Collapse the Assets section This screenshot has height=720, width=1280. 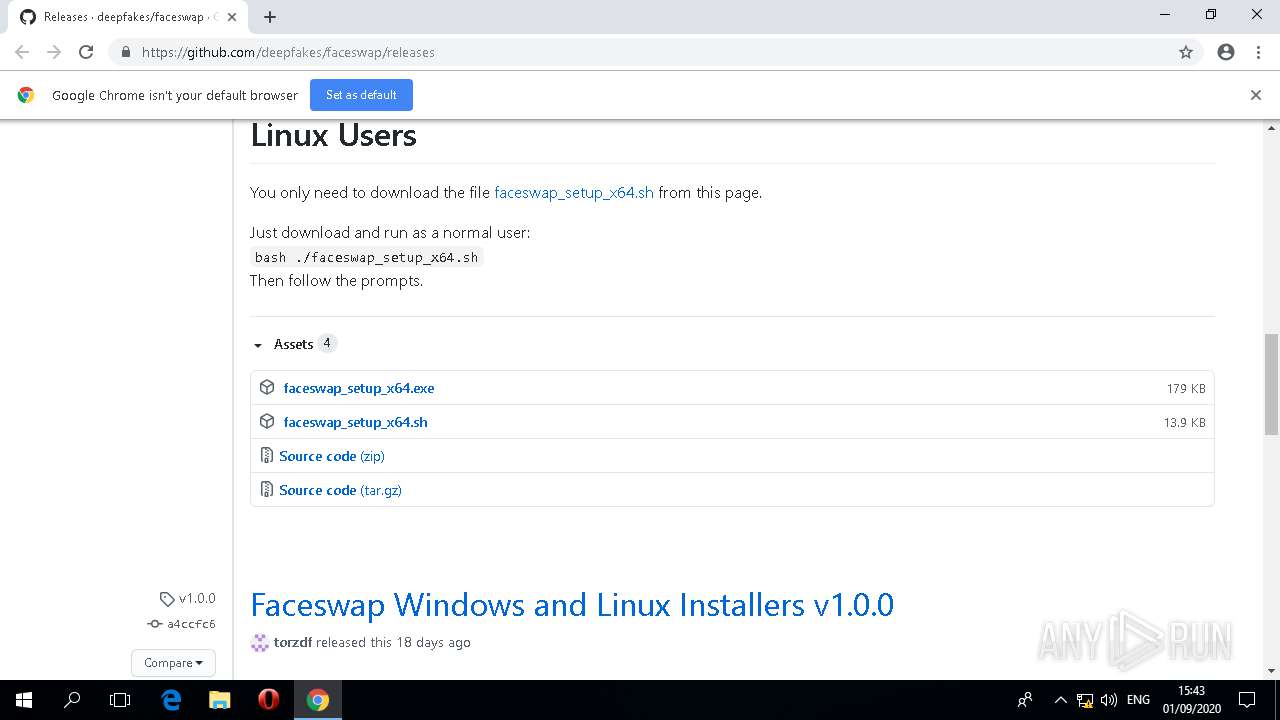point(294,344)
